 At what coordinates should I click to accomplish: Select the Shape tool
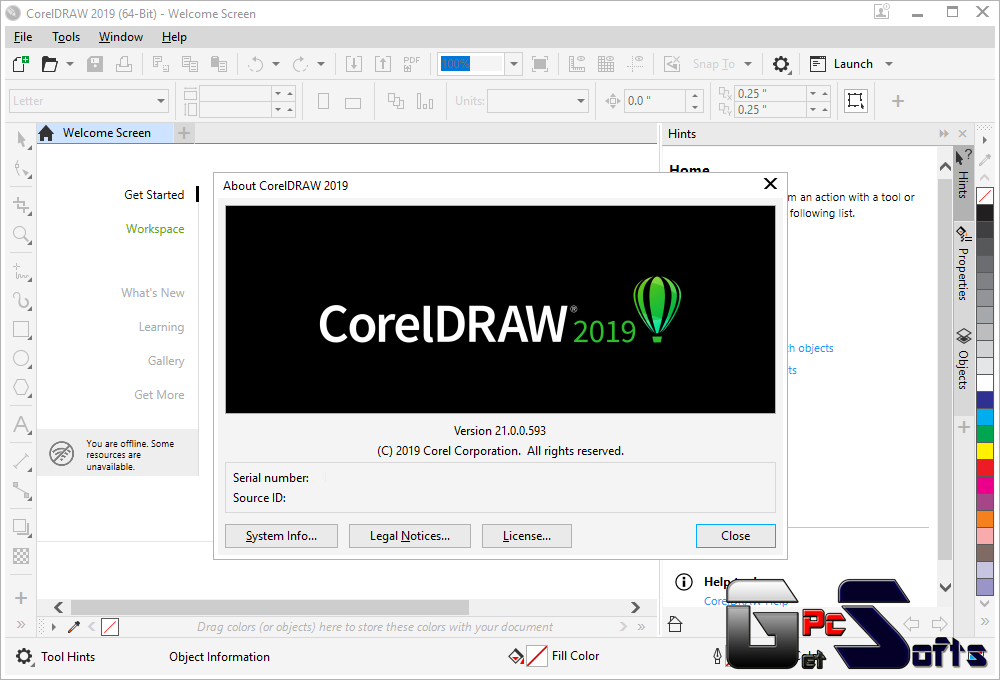click(22, 170)
